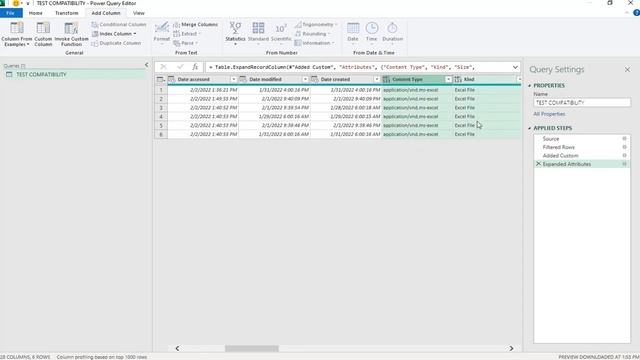Click in the formula bar text
The image size is (640, 360).
coord(341,67)
